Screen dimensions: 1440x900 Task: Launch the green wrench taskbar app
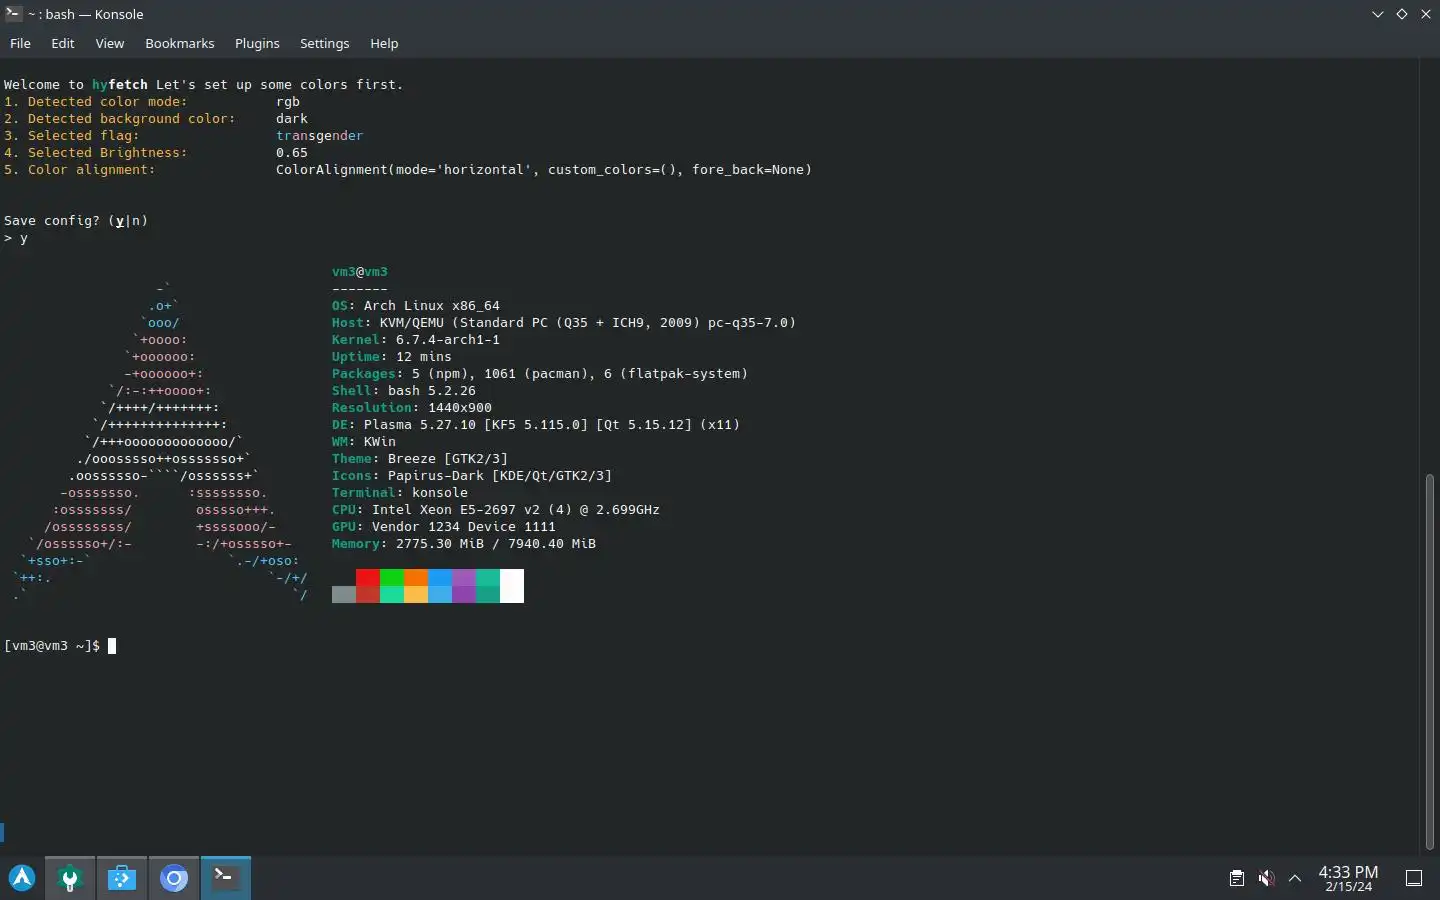(70, 878)
